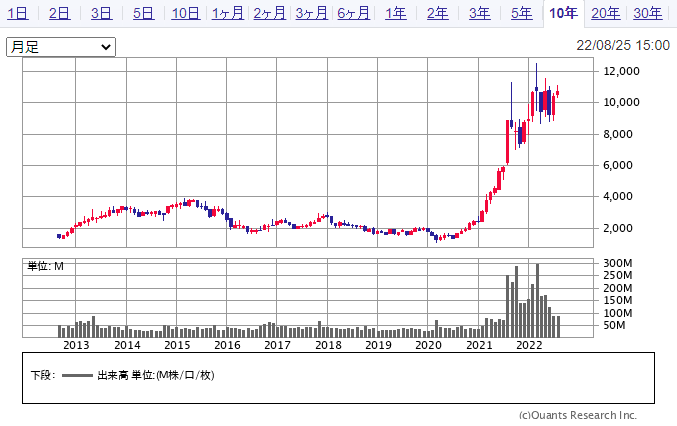This screenshot has width=677, height=426.
Task: Show the 3年 chart range
Action: coord(480,13)
